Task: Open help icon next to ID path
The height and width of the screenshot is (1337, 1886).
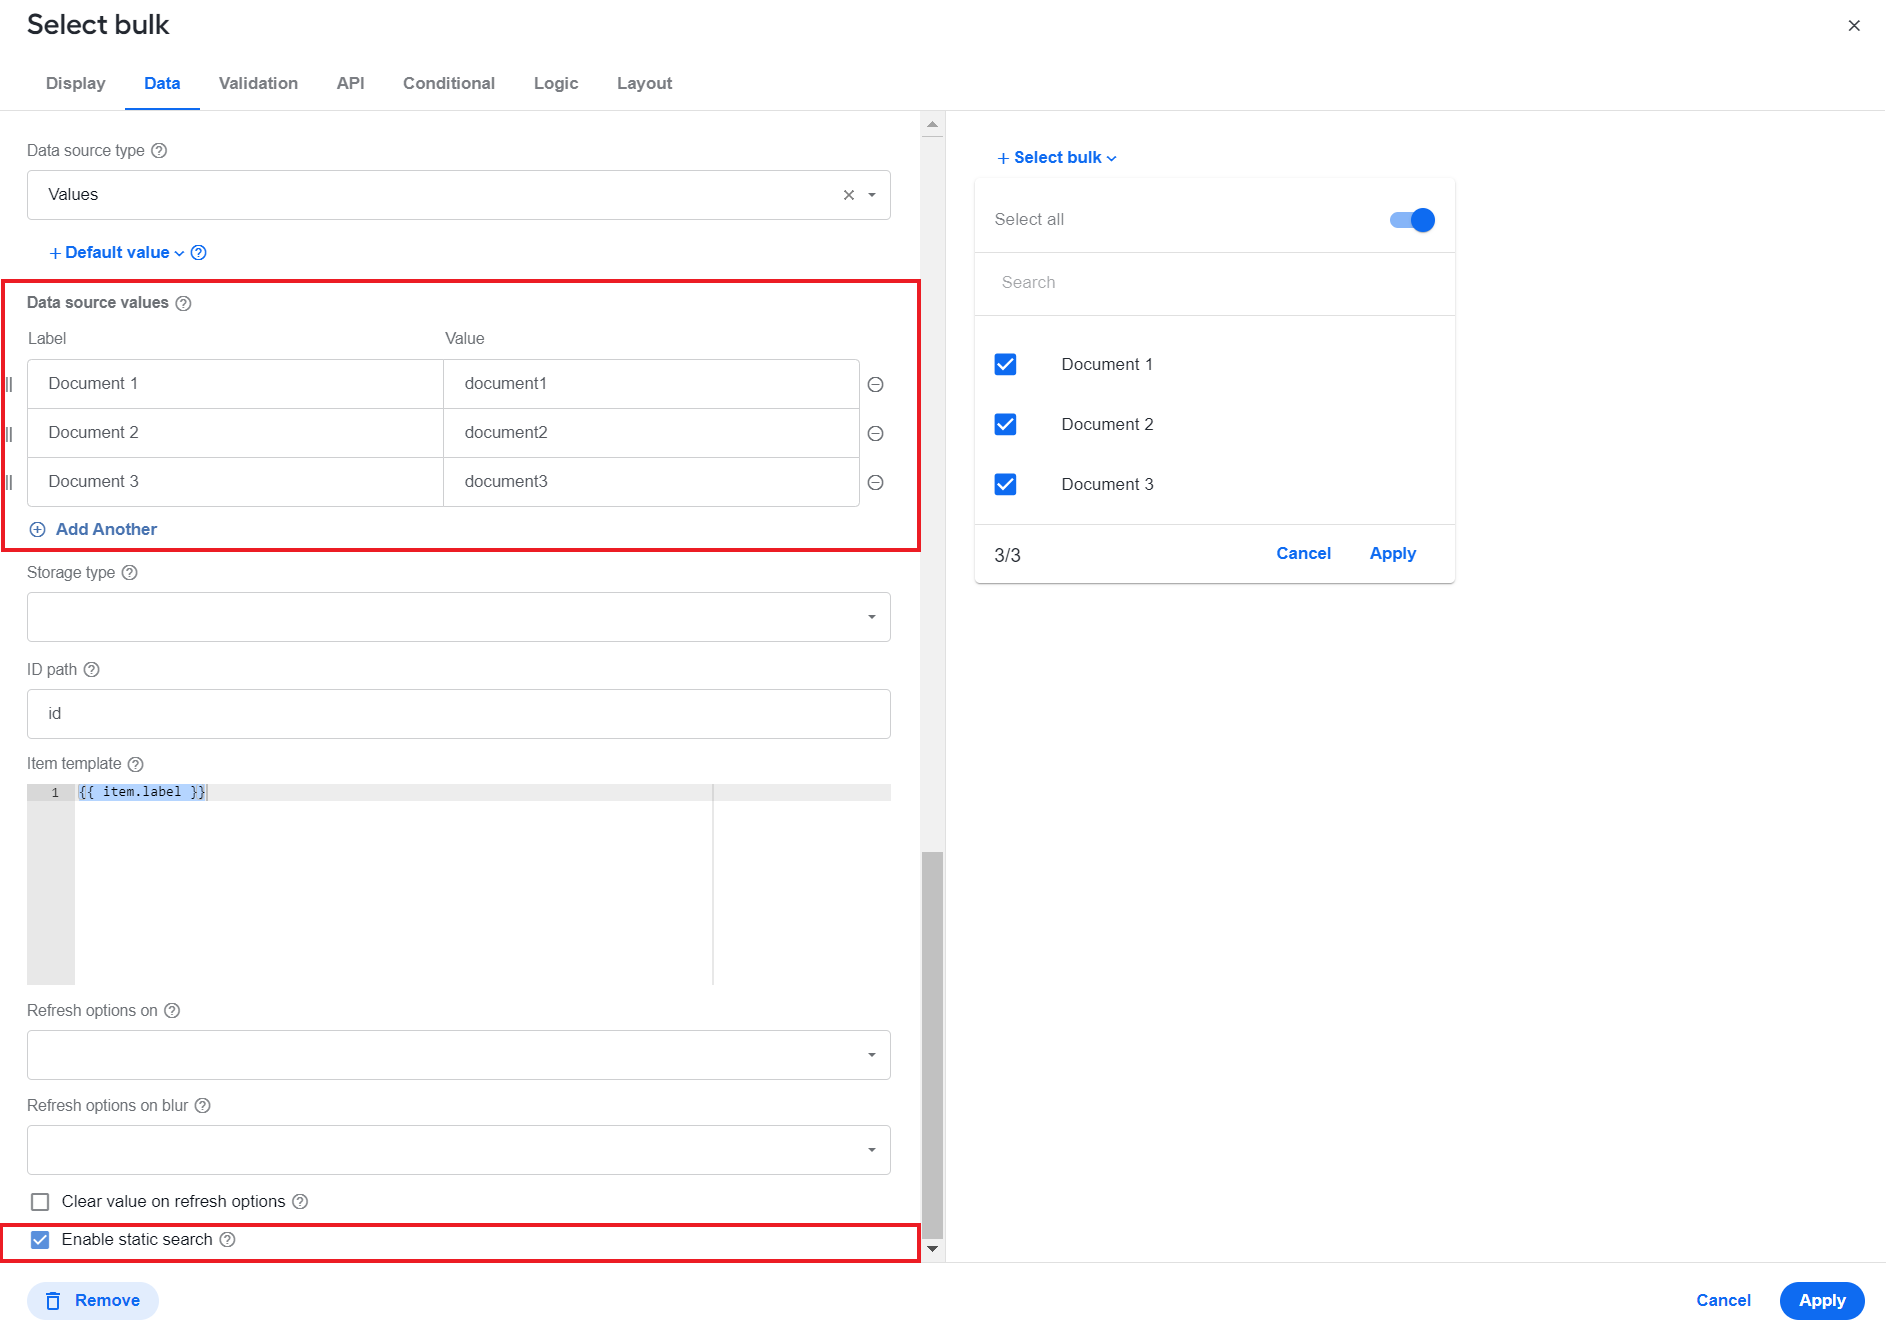Action: tap(91, 670)
